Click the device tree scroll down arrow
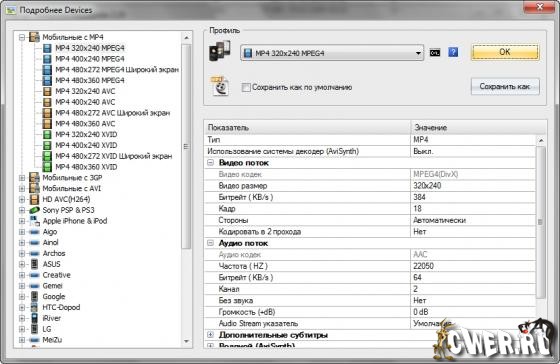 186,341
